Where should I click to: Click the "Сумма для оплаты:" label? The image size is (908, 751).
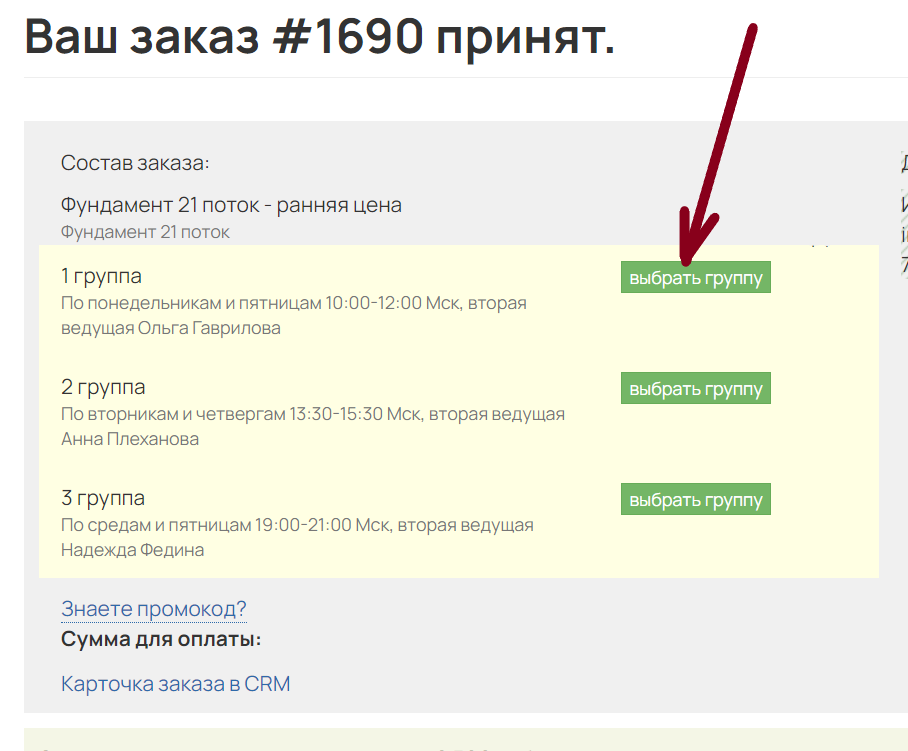(161, 639)
